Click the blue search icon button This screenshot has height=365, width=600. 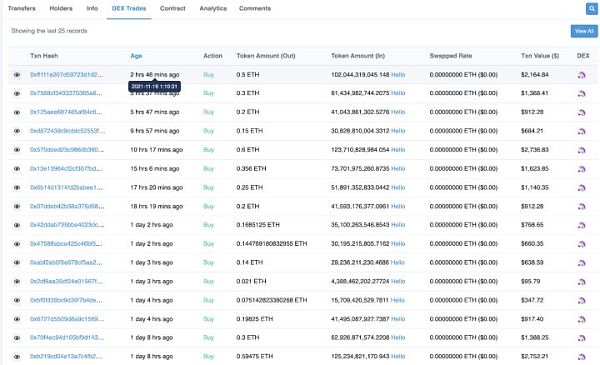click(x=592, y=8)
